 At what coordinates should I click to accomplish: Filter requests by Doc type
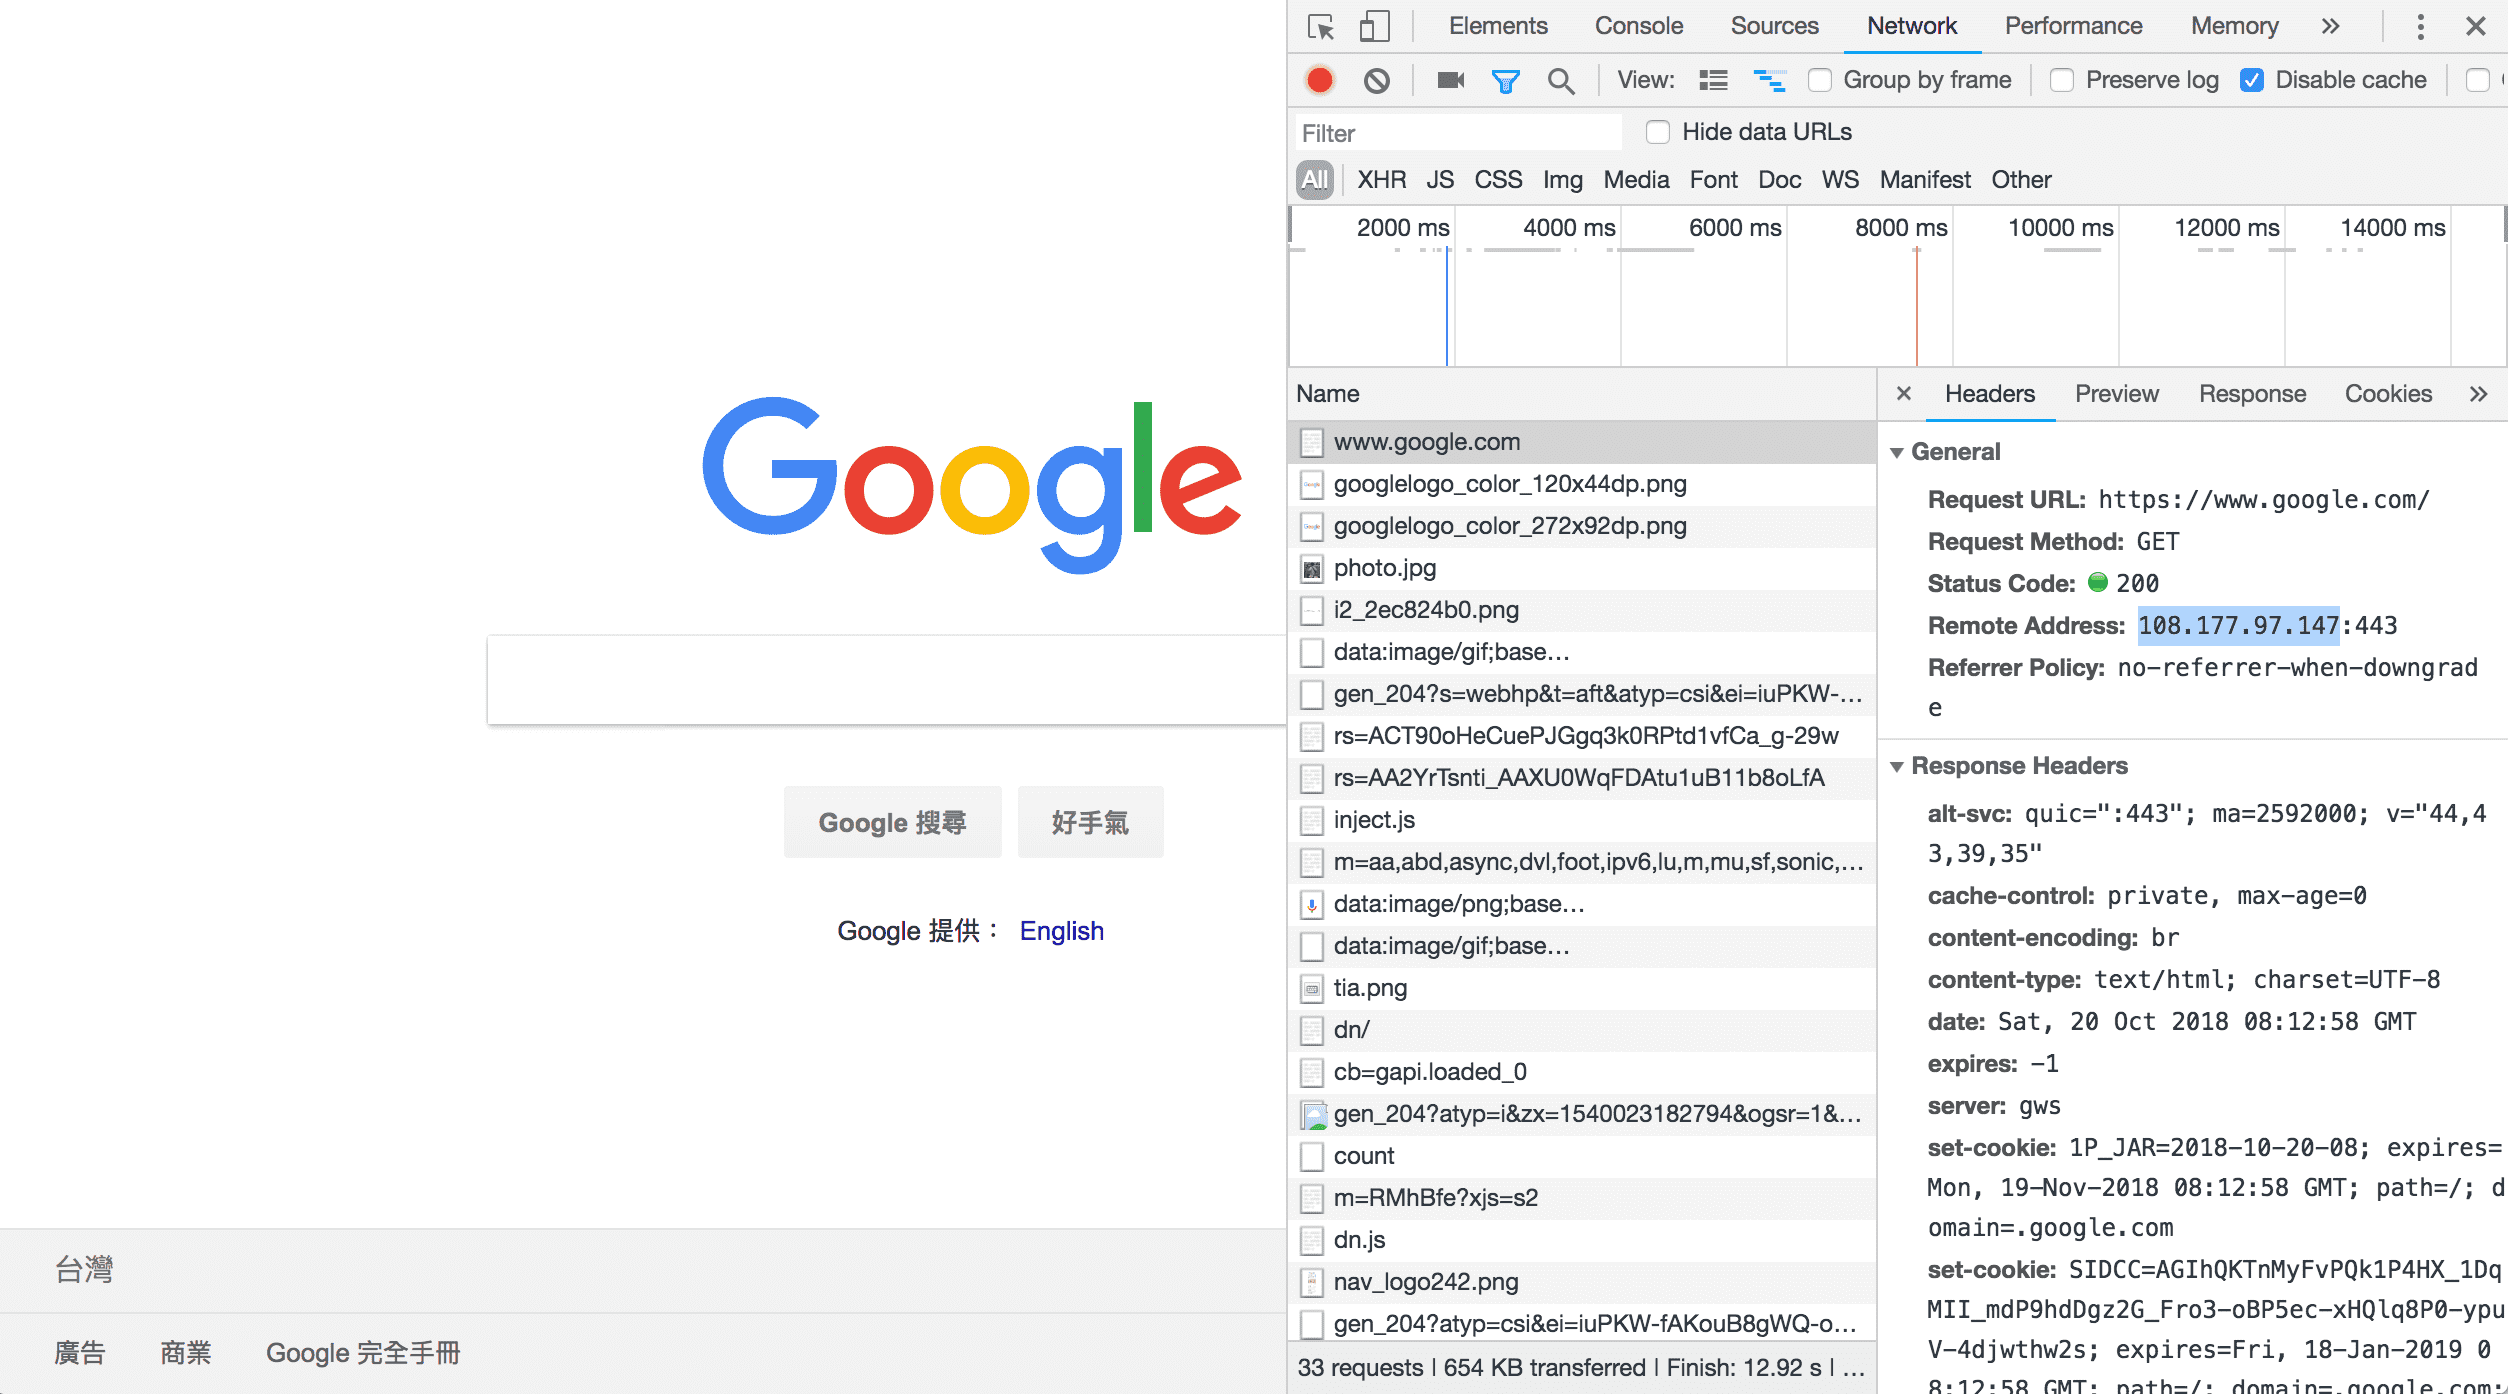[x=1779, y=180]
